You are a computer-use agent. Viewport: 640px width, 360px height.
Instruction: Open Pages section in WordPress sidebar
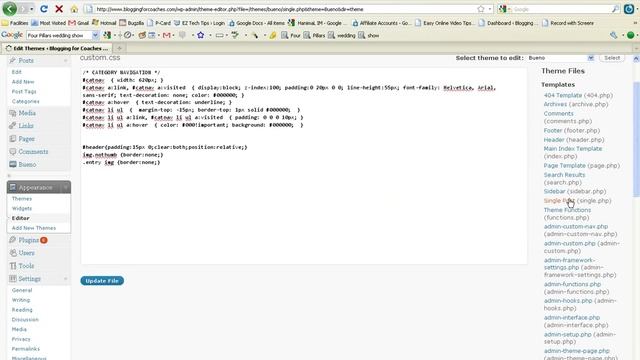click(27, 139)
